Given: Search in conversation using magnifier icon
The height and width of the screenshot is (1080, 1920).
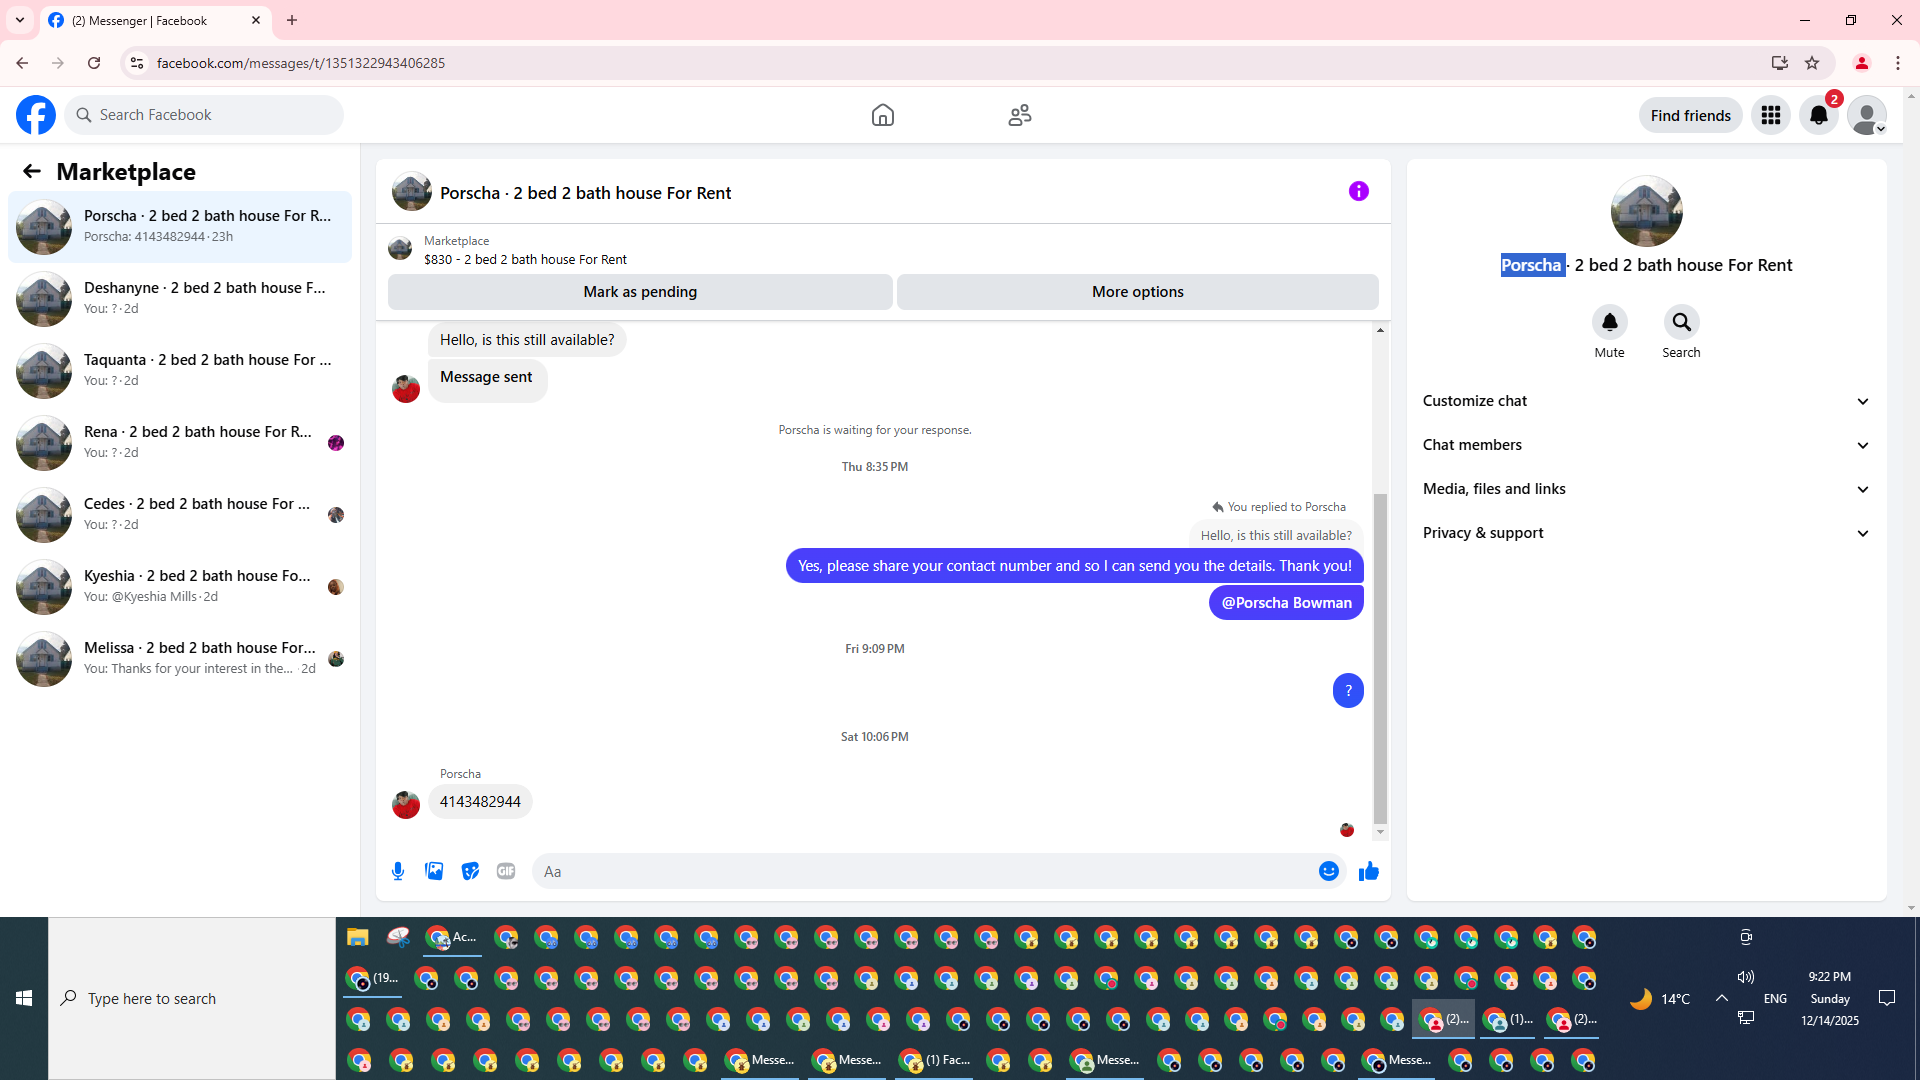Looking at the screenshot, I should click(1681, 322).
